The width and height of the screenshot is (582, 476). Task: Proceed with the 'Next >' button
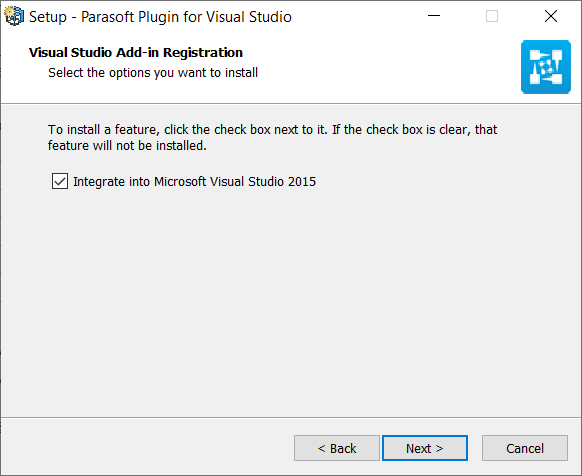(x=425, y=448)
